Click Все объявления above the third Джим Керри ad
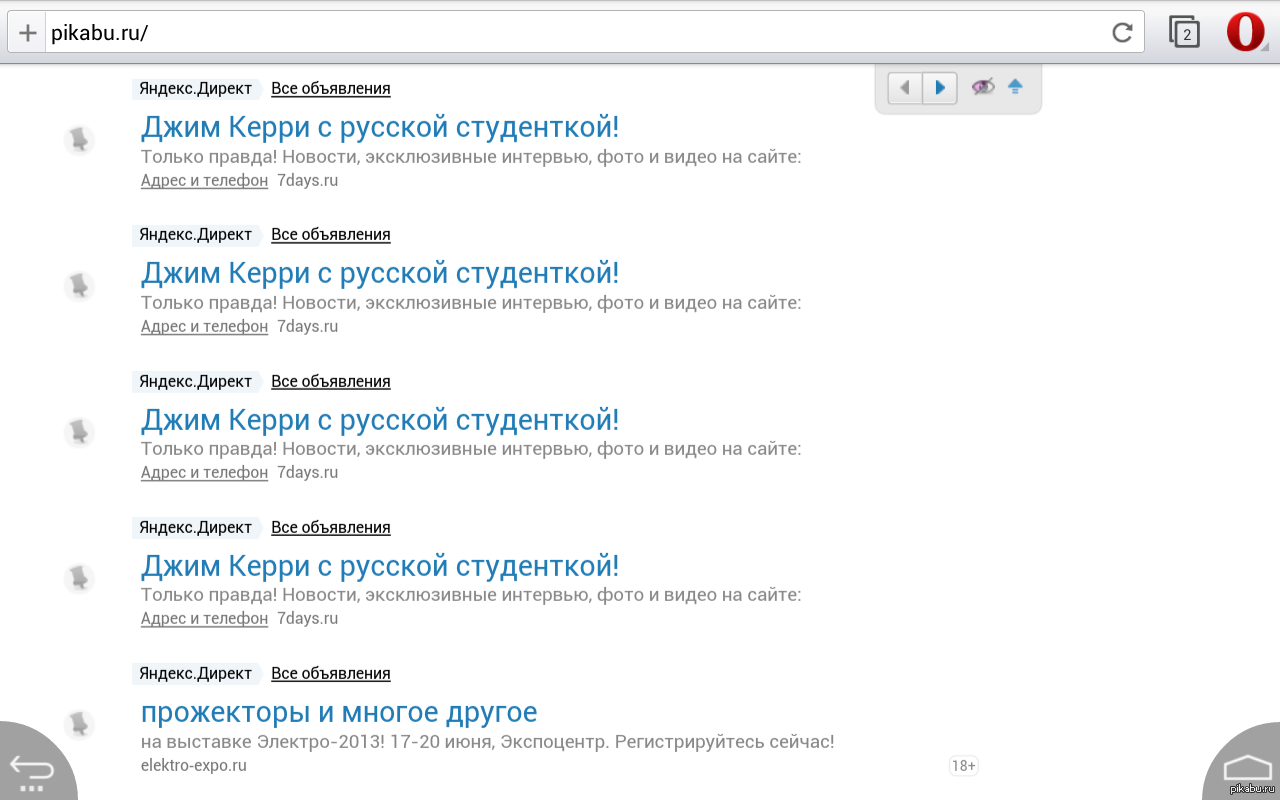 pos(331,381)
